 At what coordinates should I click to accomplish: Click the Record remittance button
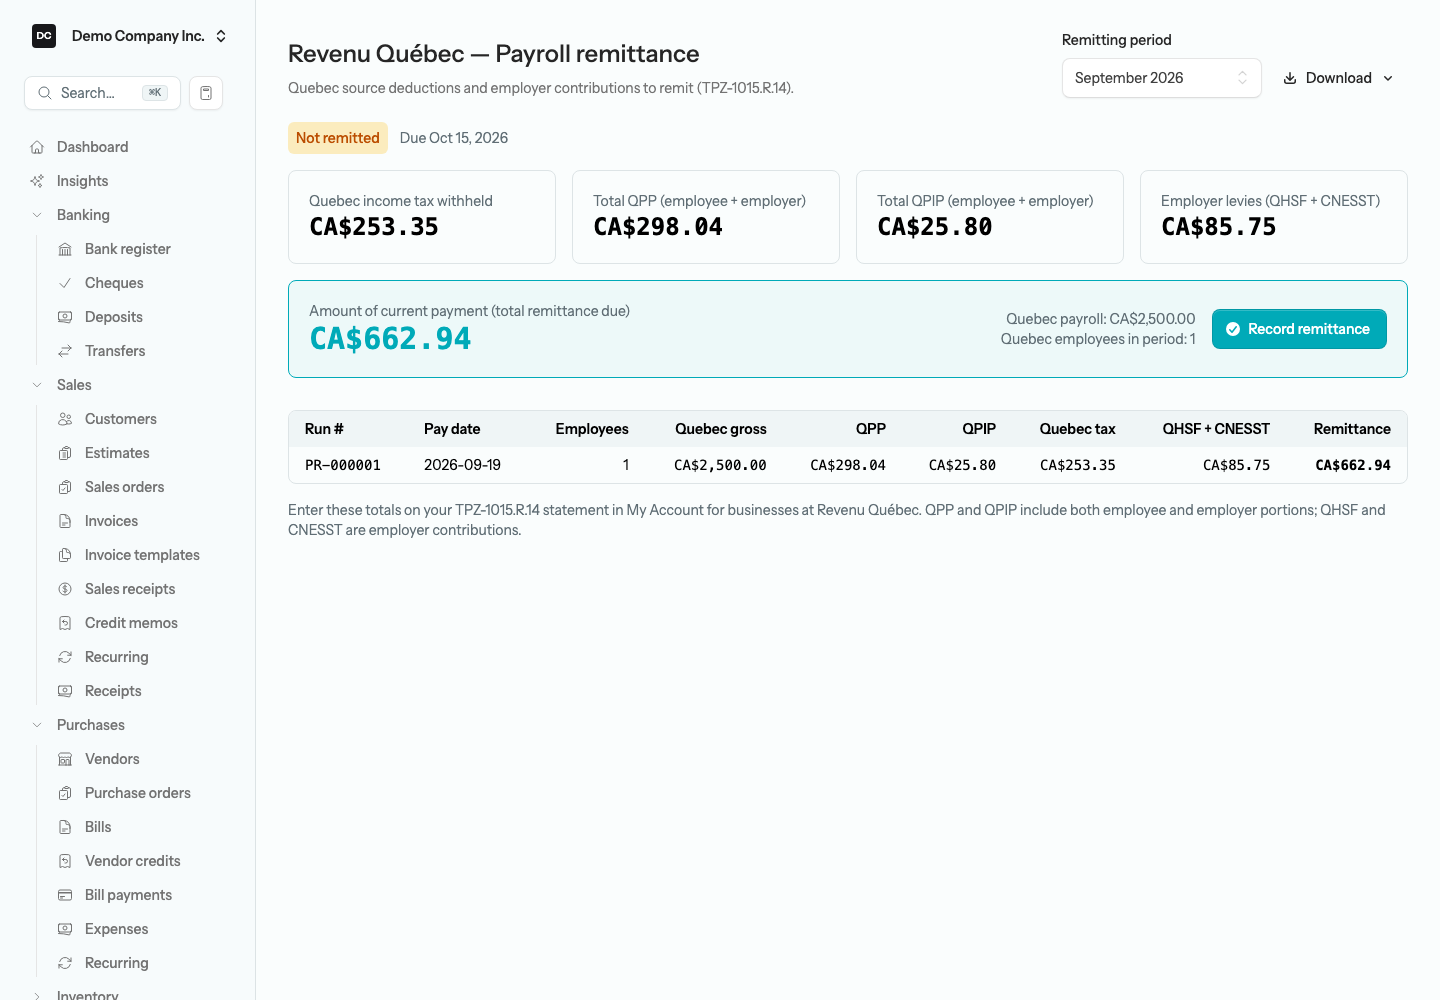point(1299,329)
